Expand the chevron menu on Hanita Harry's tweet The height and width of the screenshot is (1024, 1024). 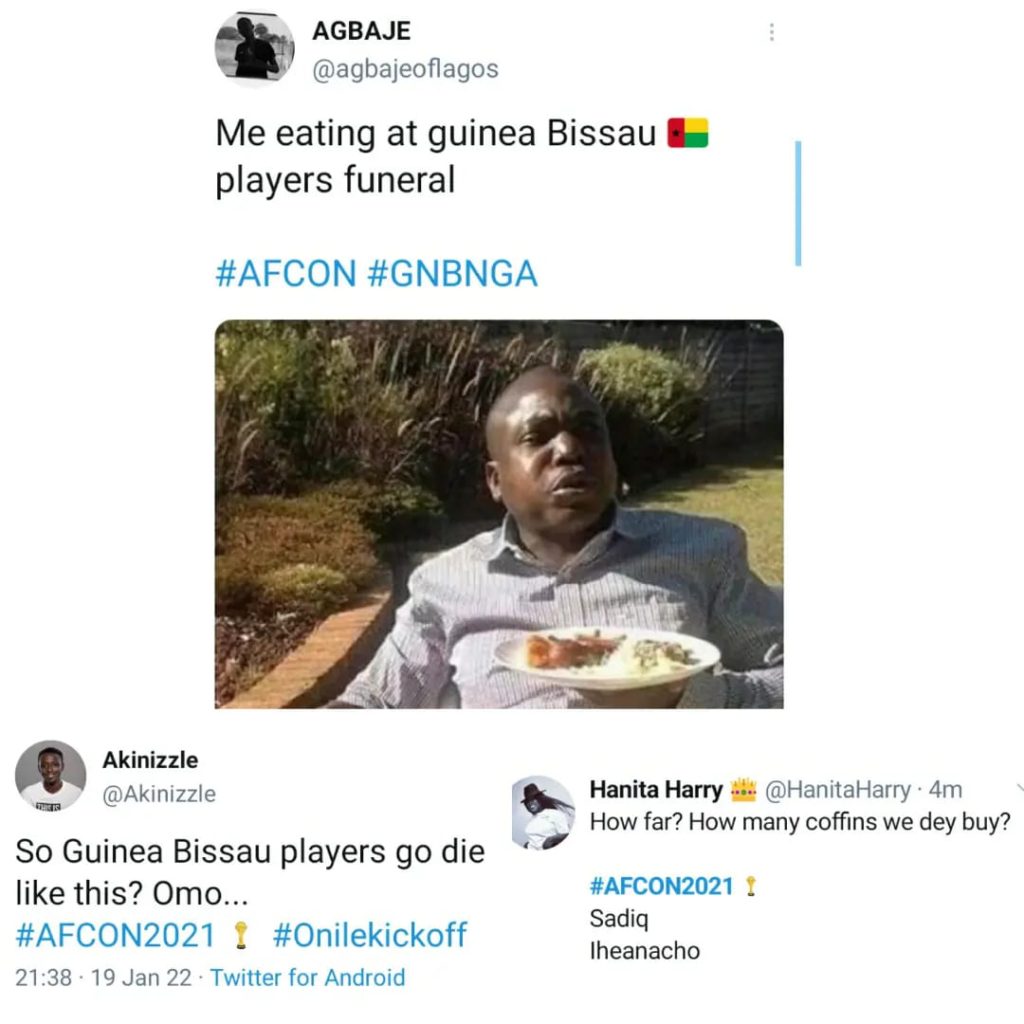(1018, 787)
